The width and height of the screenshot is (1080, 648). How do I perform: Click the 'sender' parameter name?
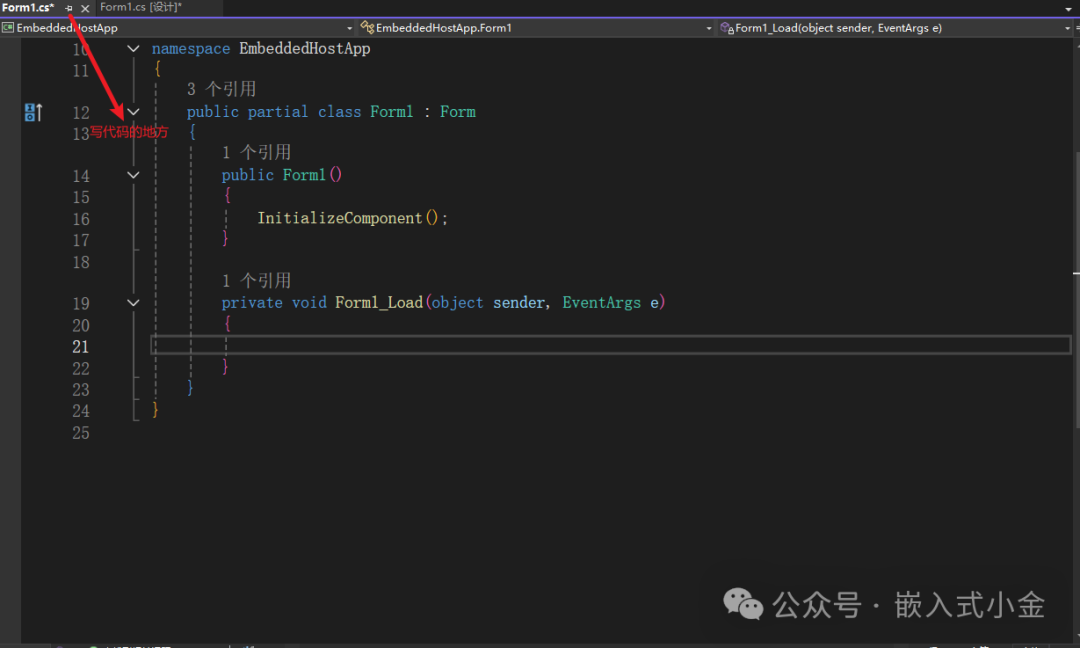519,303
